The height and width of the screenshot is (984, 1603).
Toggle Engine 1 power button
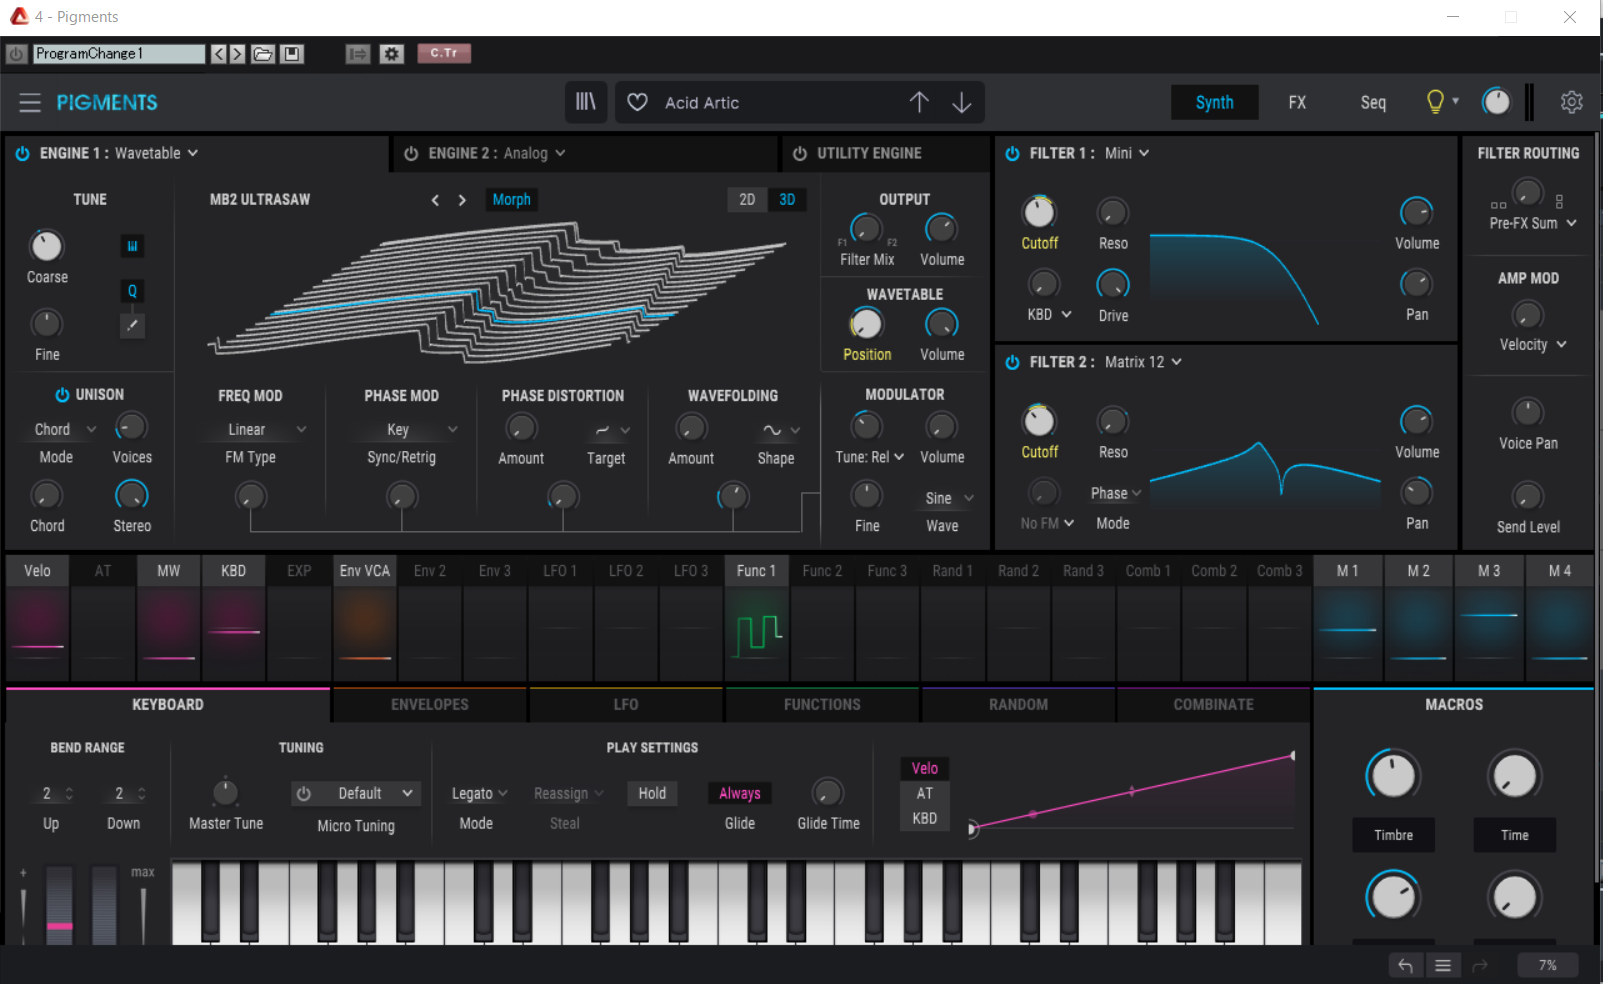22,153
